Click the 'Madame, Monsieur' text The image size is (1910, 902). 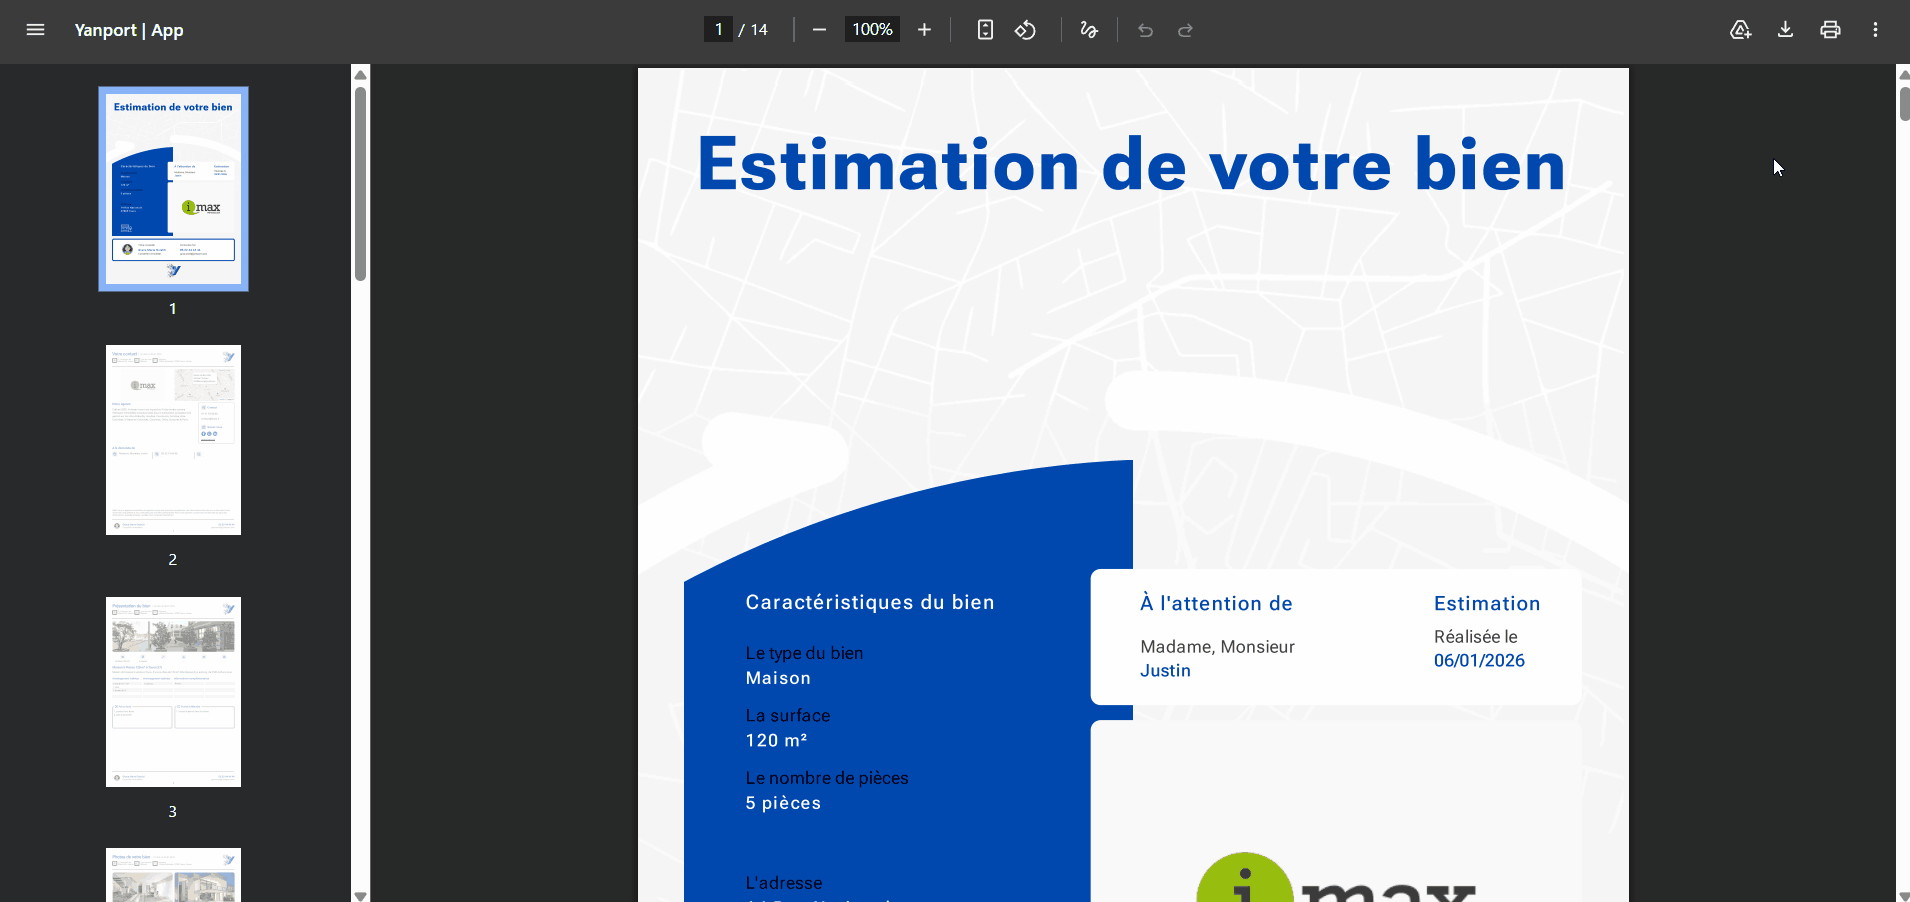[1217, 647]
